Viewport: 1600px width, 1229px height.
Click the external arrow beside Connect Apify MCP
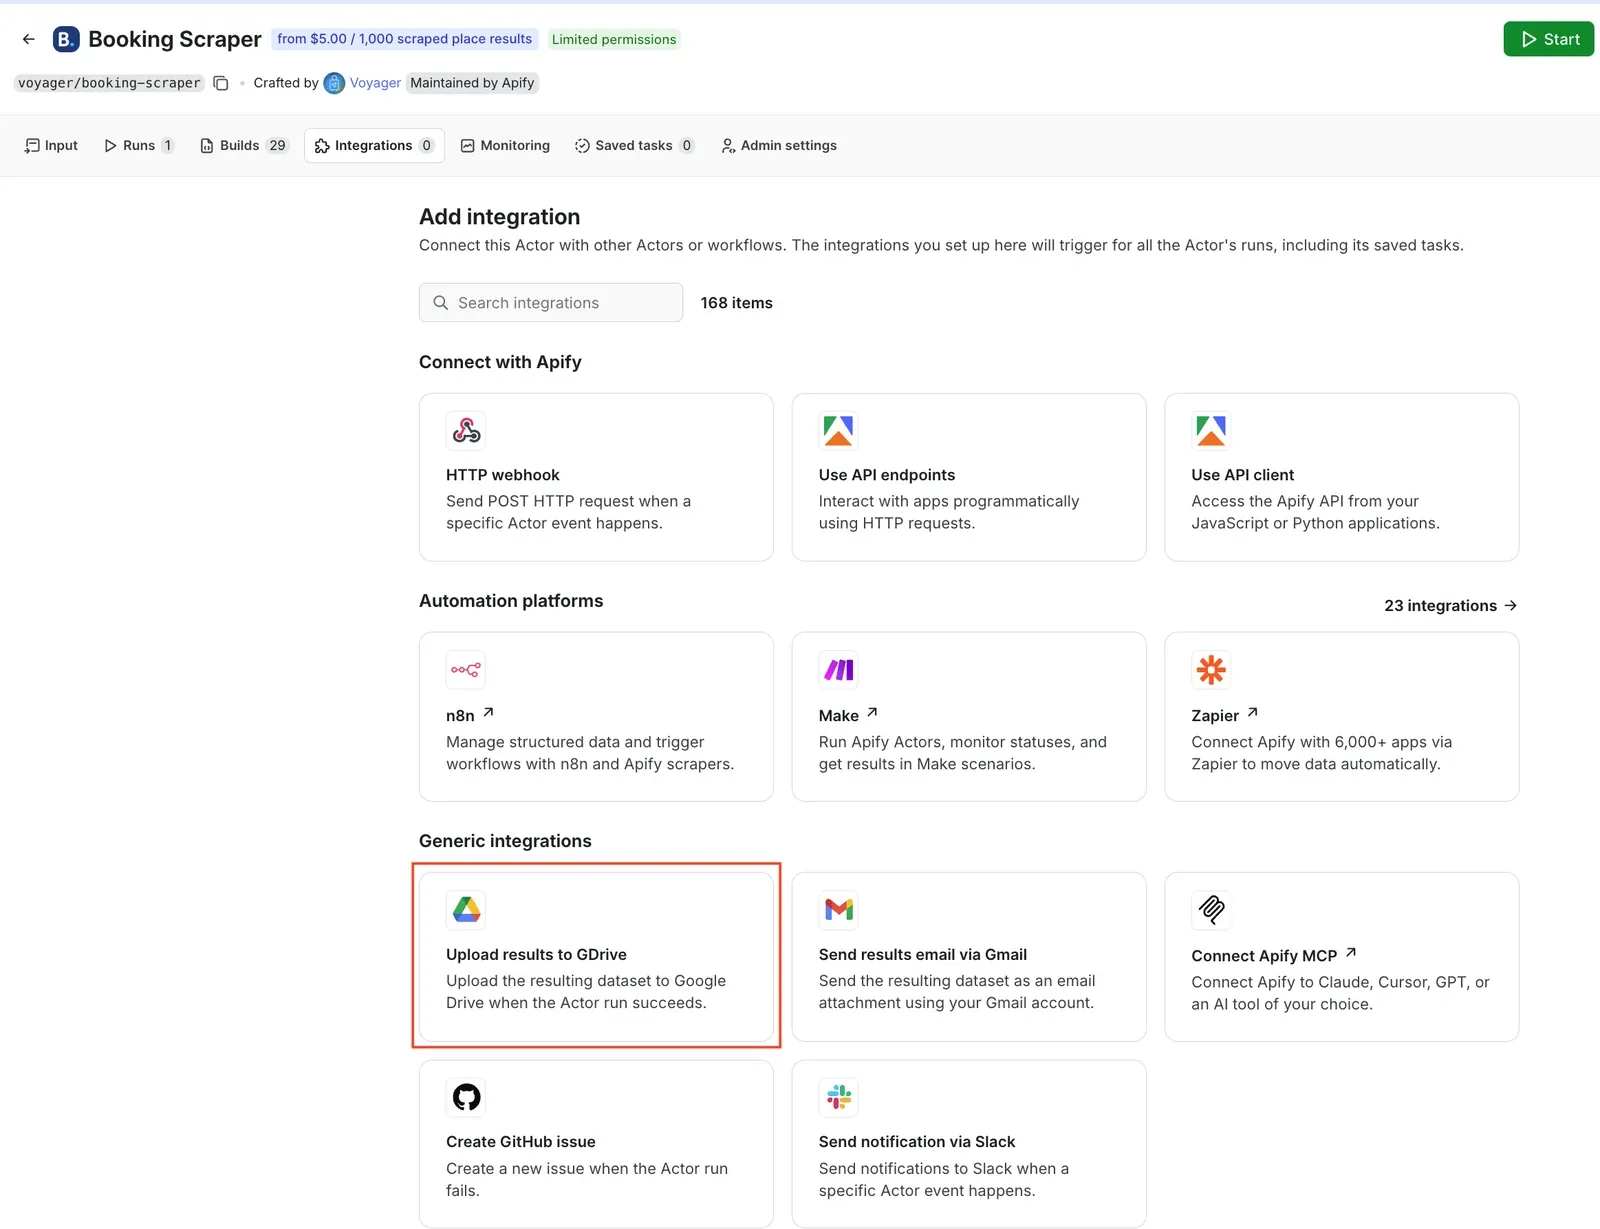(1350, 953)
